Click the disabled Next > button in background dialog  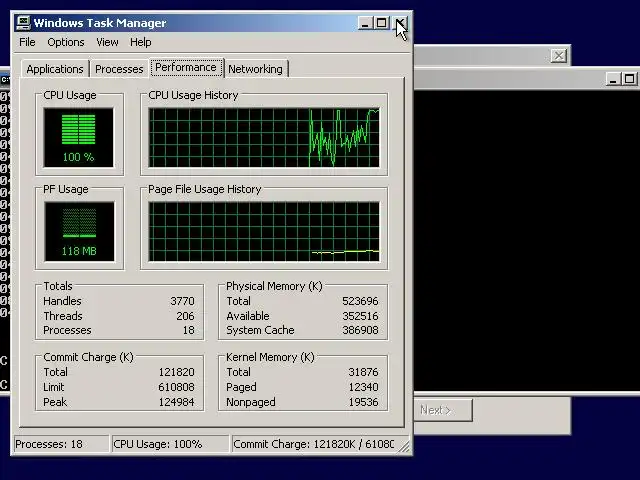[x=443, y=410]
